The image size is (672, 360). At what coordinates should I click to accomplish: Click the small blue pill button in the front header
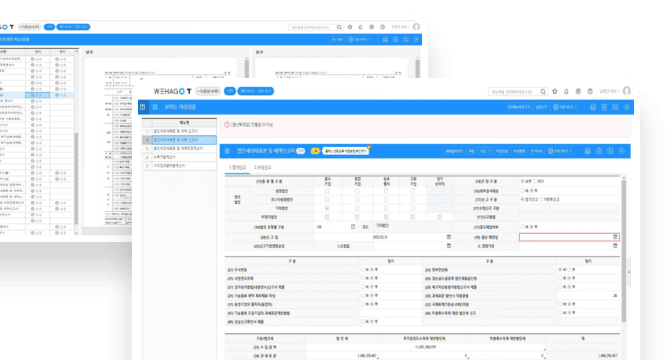point(230,91)
